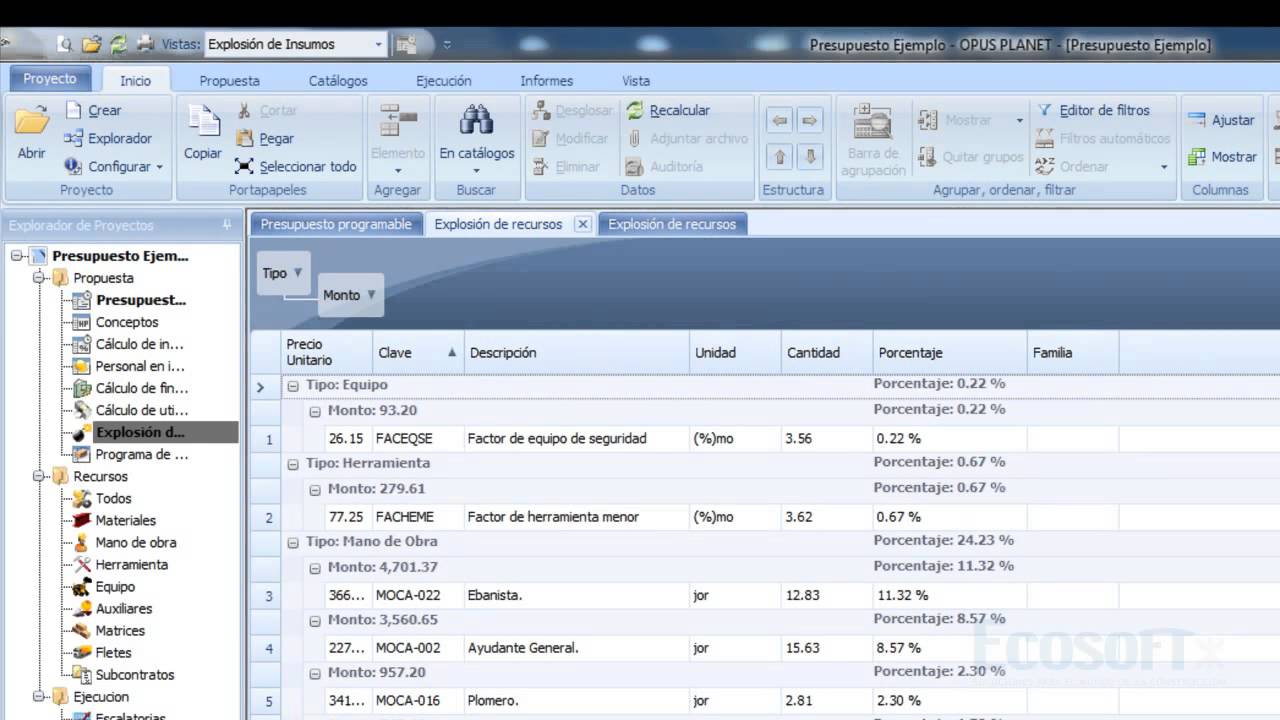The width and height of the screenshot is (1280, 720).
Task: Collapse the Tipo: Equipo group
Action: coord(293,385)
